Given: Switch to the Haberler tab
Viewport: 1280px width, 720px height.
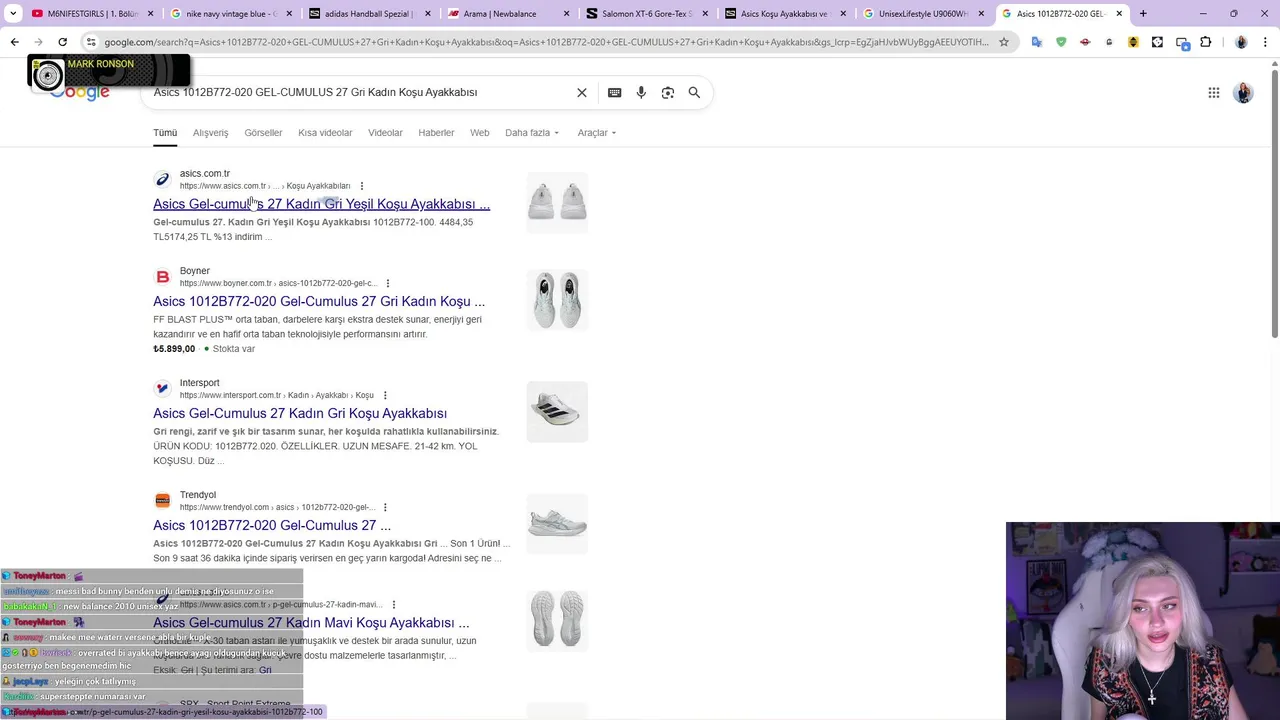Looking at the screenshot, I should (436, 133).
